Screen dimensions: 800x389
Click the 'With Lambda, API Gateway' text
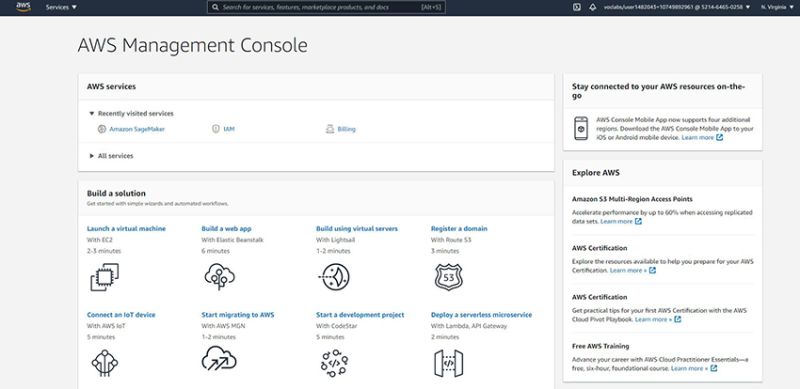(x=469, y=326)
